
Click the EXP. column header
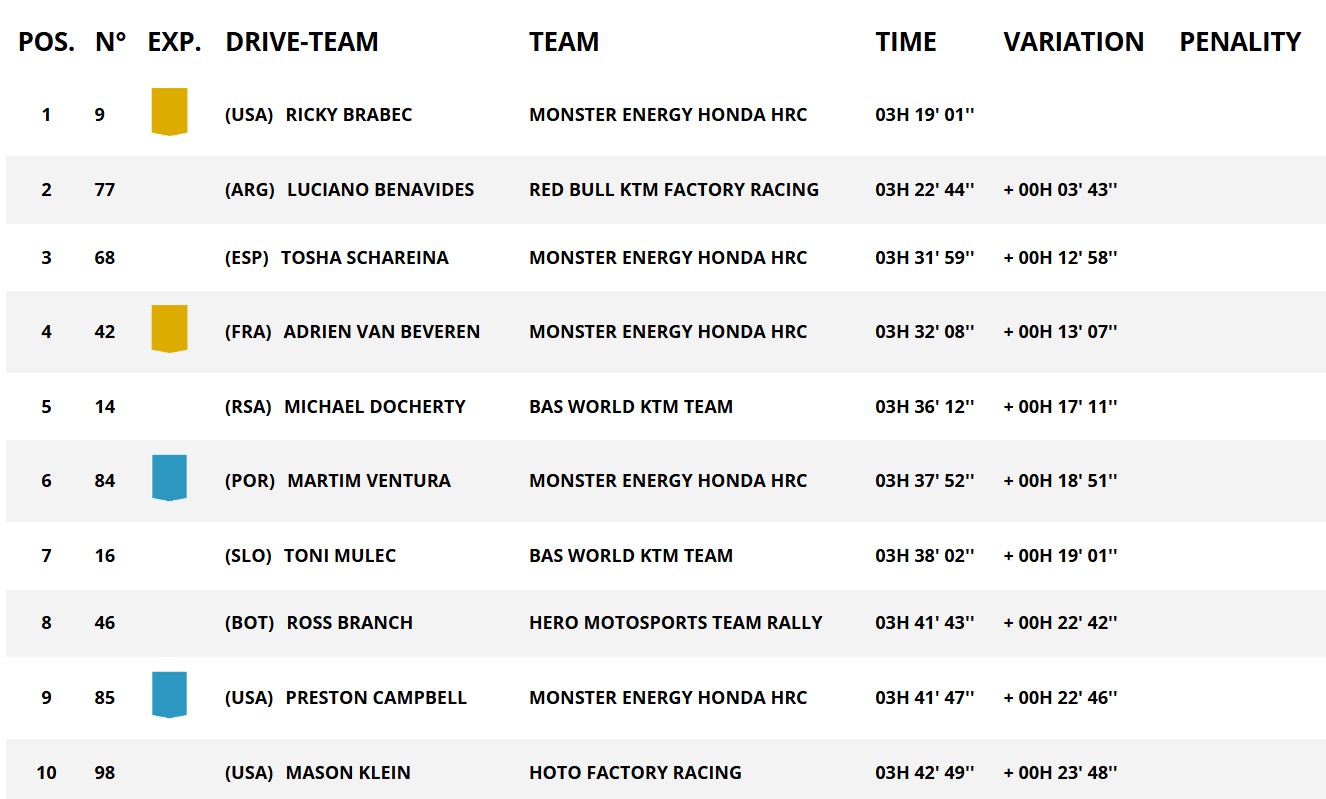(x=174, y=42)
